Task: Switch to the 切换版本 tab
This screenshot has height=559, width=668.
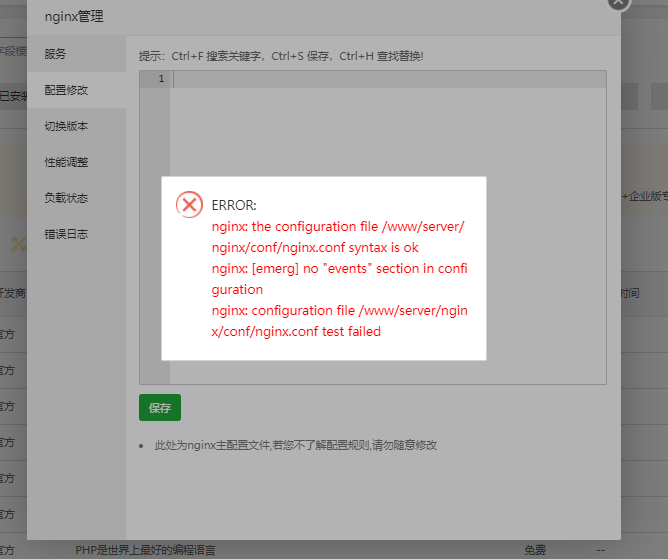Action: click(x=77, y=126)
